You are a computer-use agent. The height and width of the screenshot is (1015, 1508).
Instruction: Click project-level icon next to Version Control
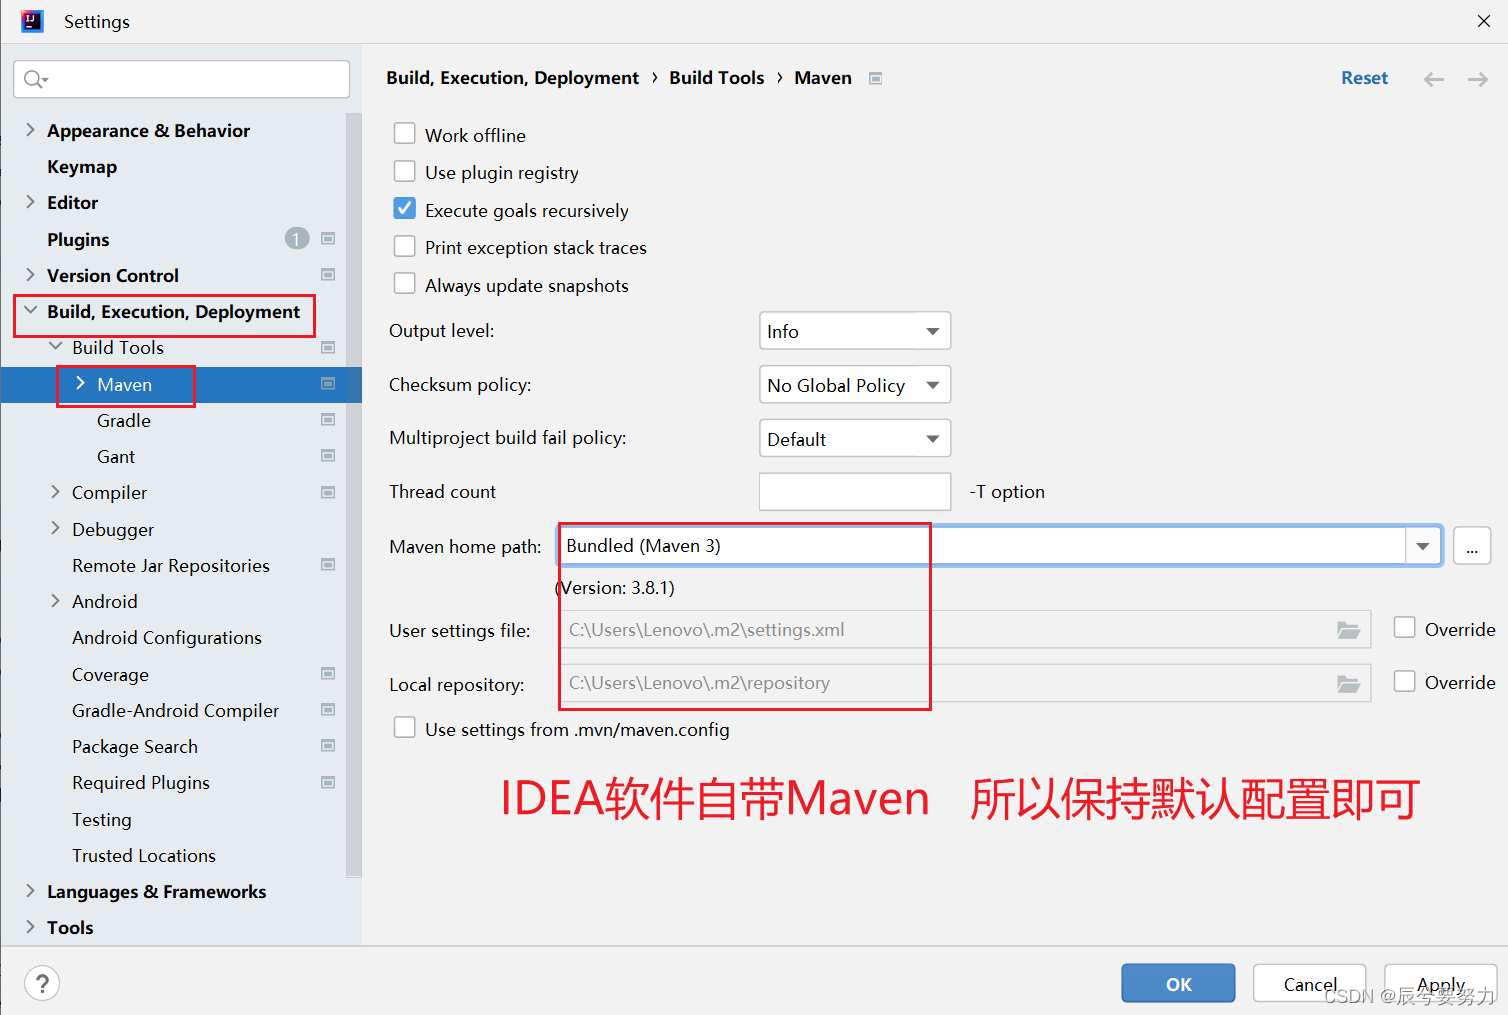pyautogui.click(x=328, y=274)
